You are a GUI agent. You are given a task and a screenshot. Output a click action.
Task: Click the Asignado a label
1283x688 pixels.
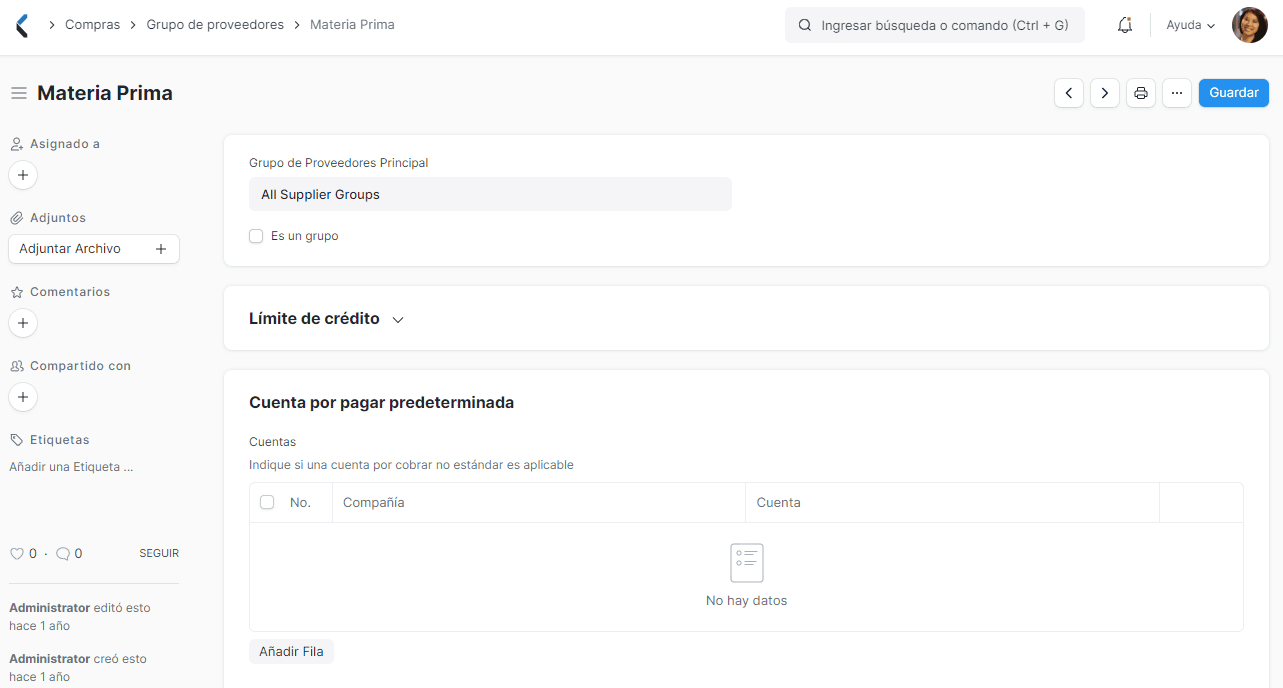[65, 144]
